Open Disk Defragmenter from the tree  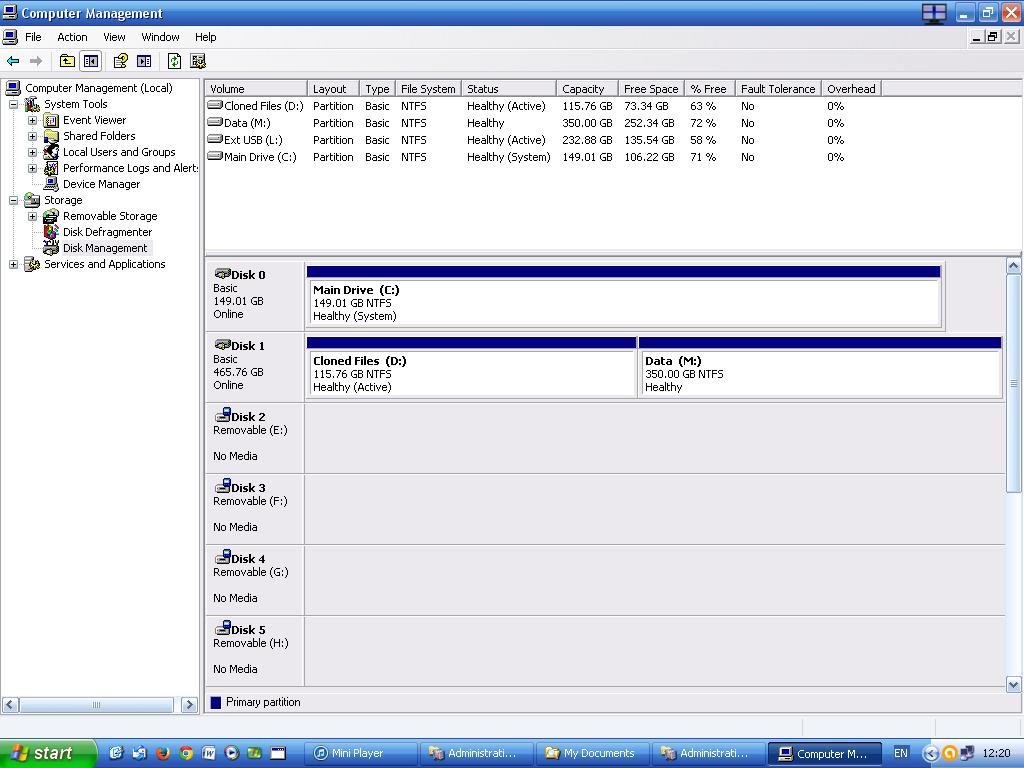(107, 232)
